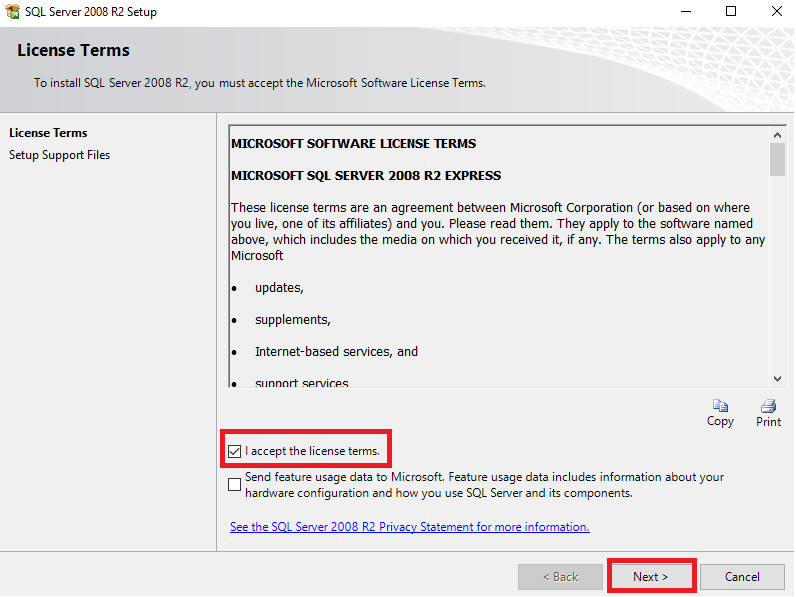This screenshot has height=597, width=796.
Task: Click the MICROSOFT SQL SERVER 2008 R2 EXPRESS heading
Action: pyautogui.click(x=366, y=176)
